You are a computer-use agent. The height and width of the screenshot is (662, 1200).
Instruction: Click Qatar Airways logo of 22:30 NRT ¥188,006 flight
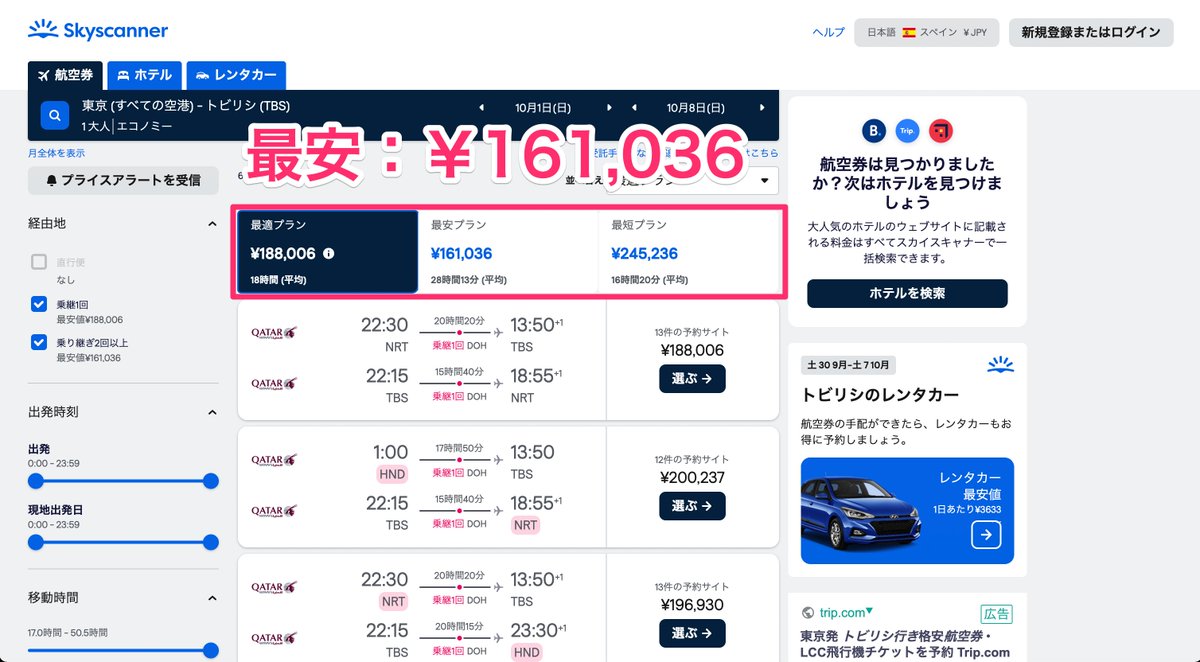[274, 332]
